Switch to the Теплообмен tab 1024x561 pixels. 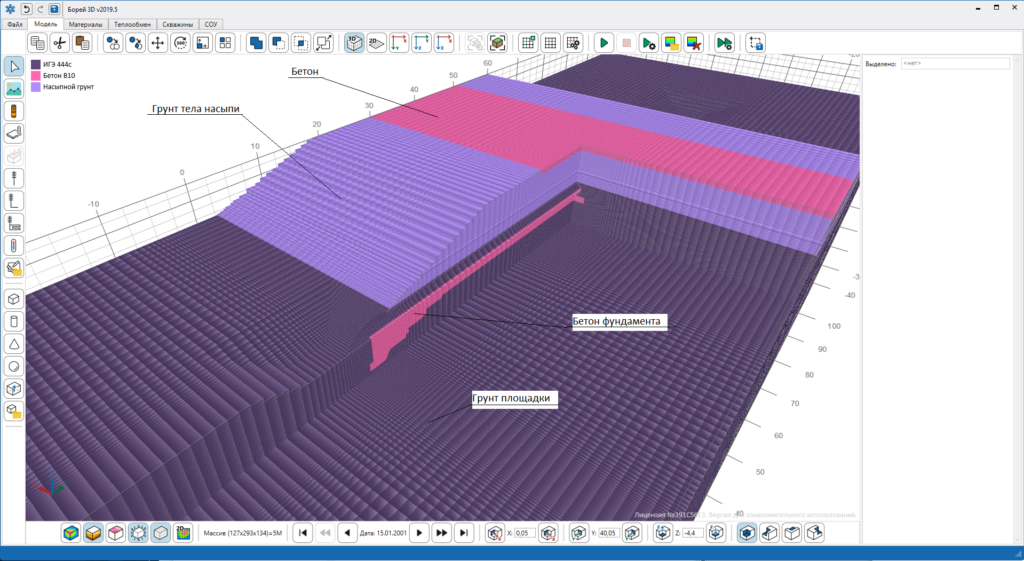(133, 24)
